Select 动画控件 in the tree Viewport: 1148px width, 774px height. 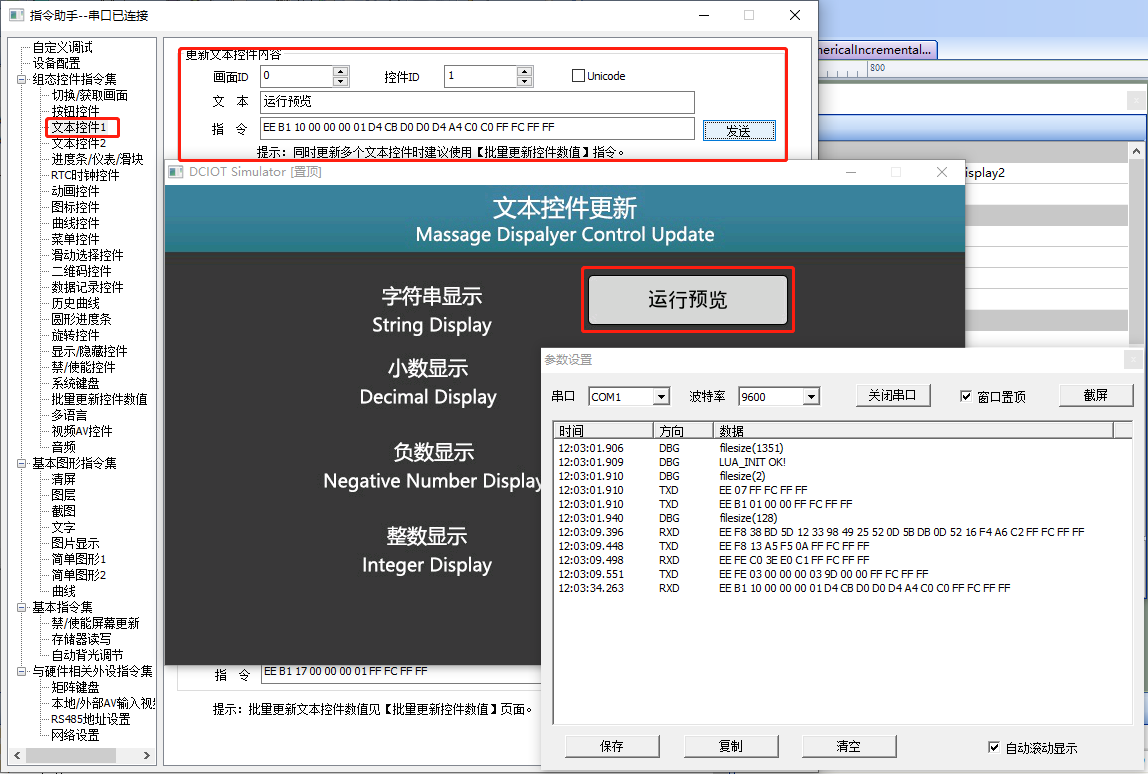click(75, 191)
